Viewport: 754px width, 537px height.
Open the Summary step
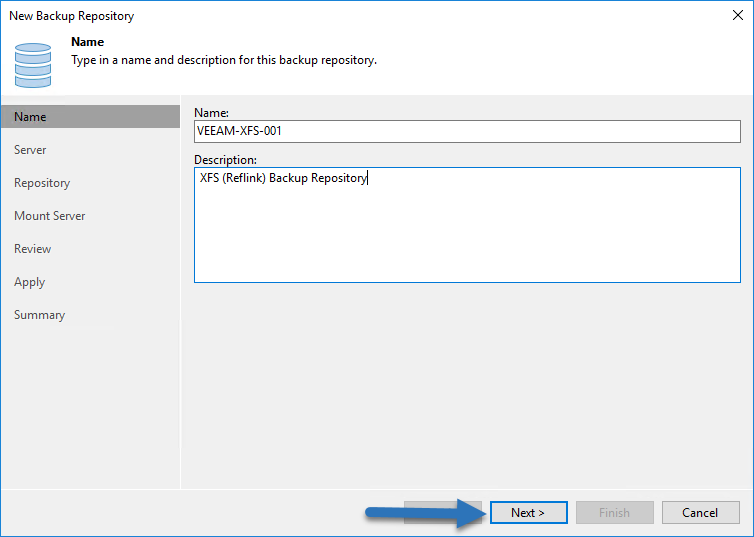[x=39, y=315]
